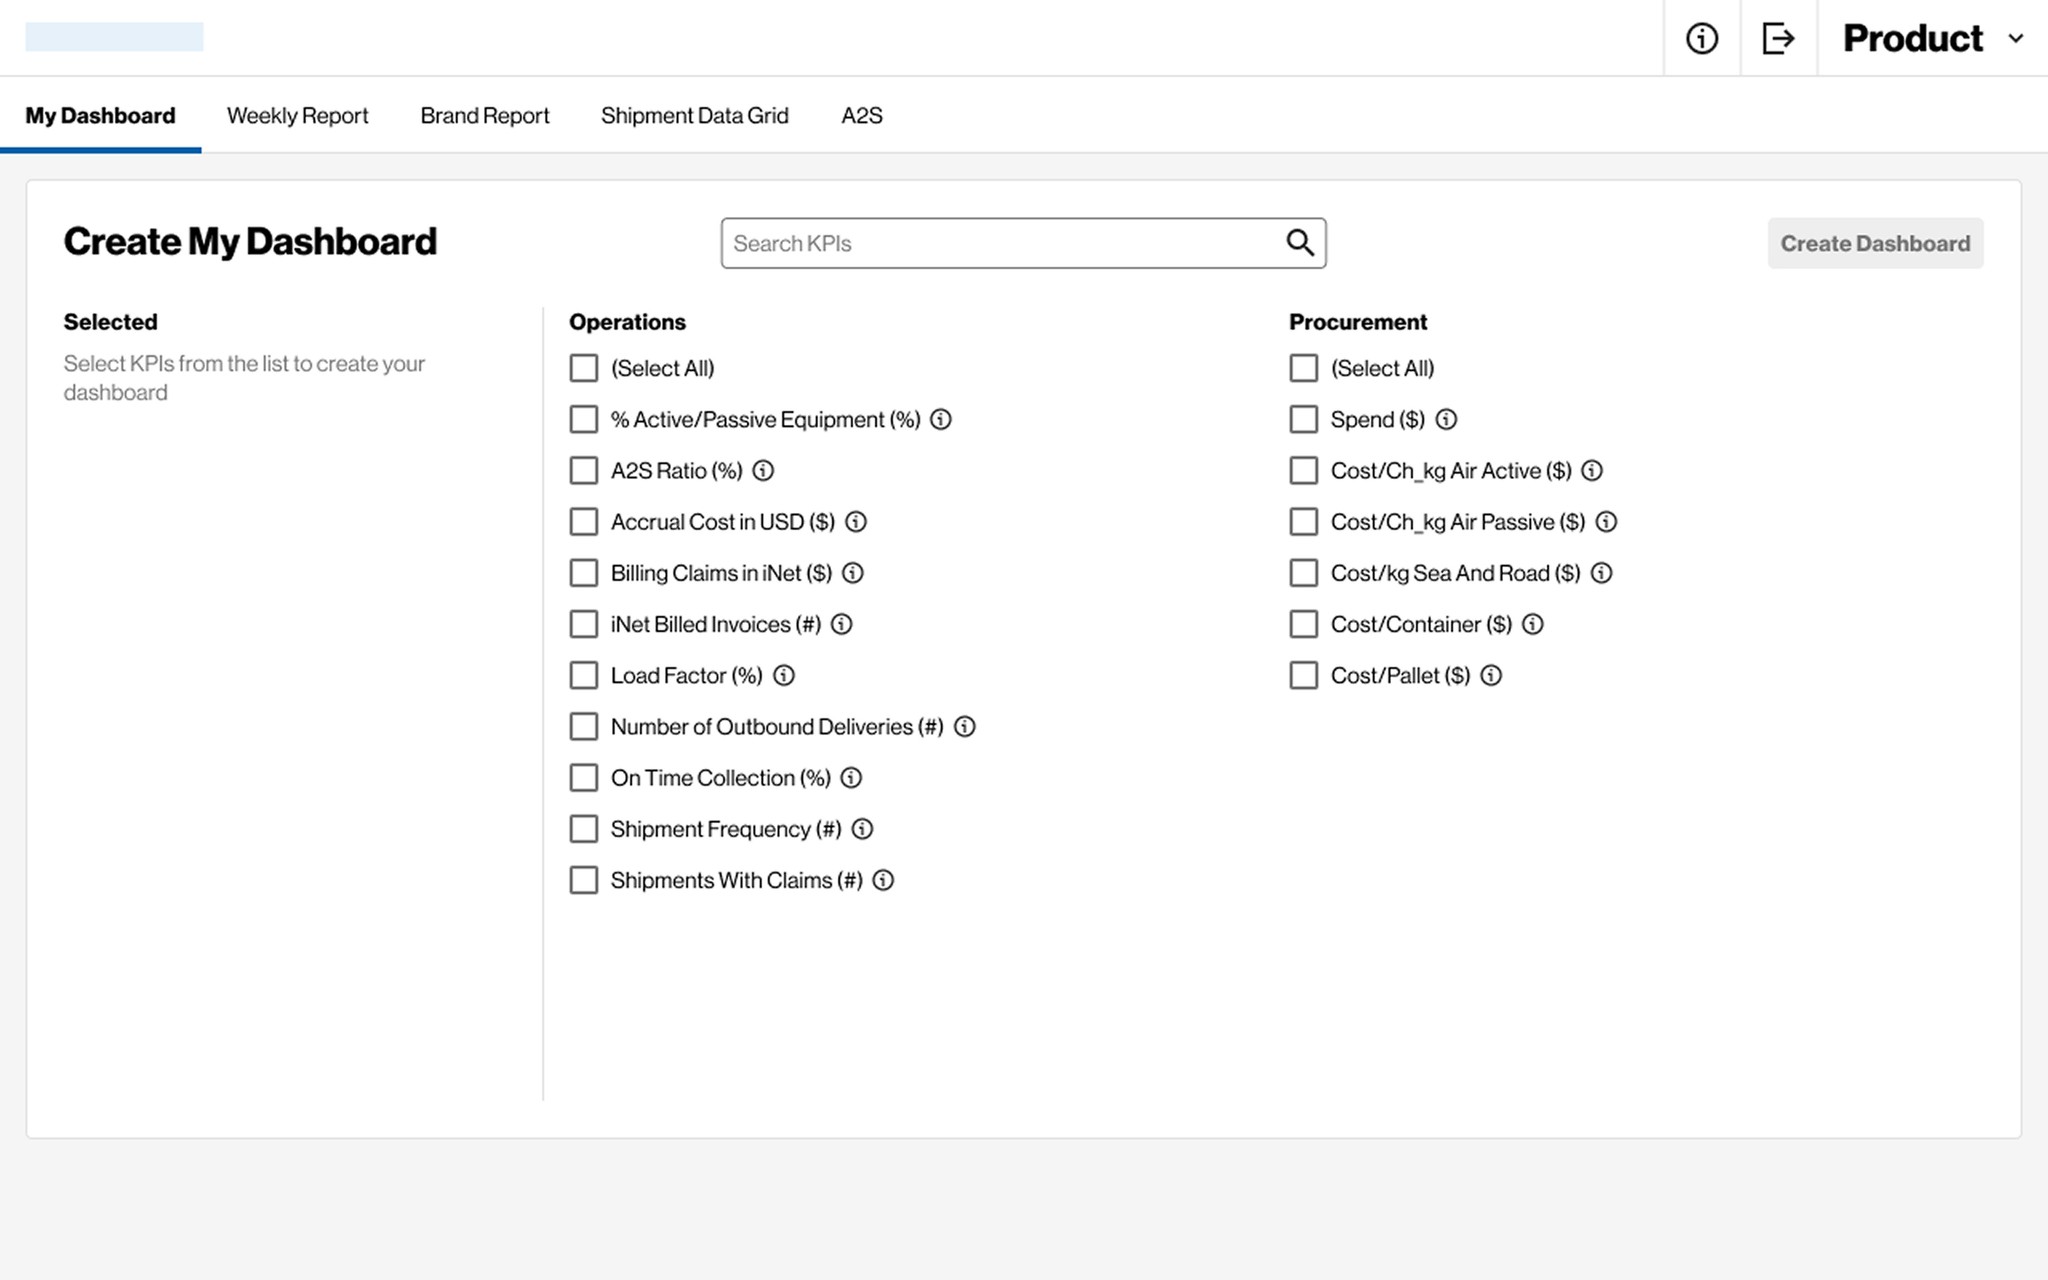Click info icon next to Cost/Pallet ($)

coord(1490,675)
